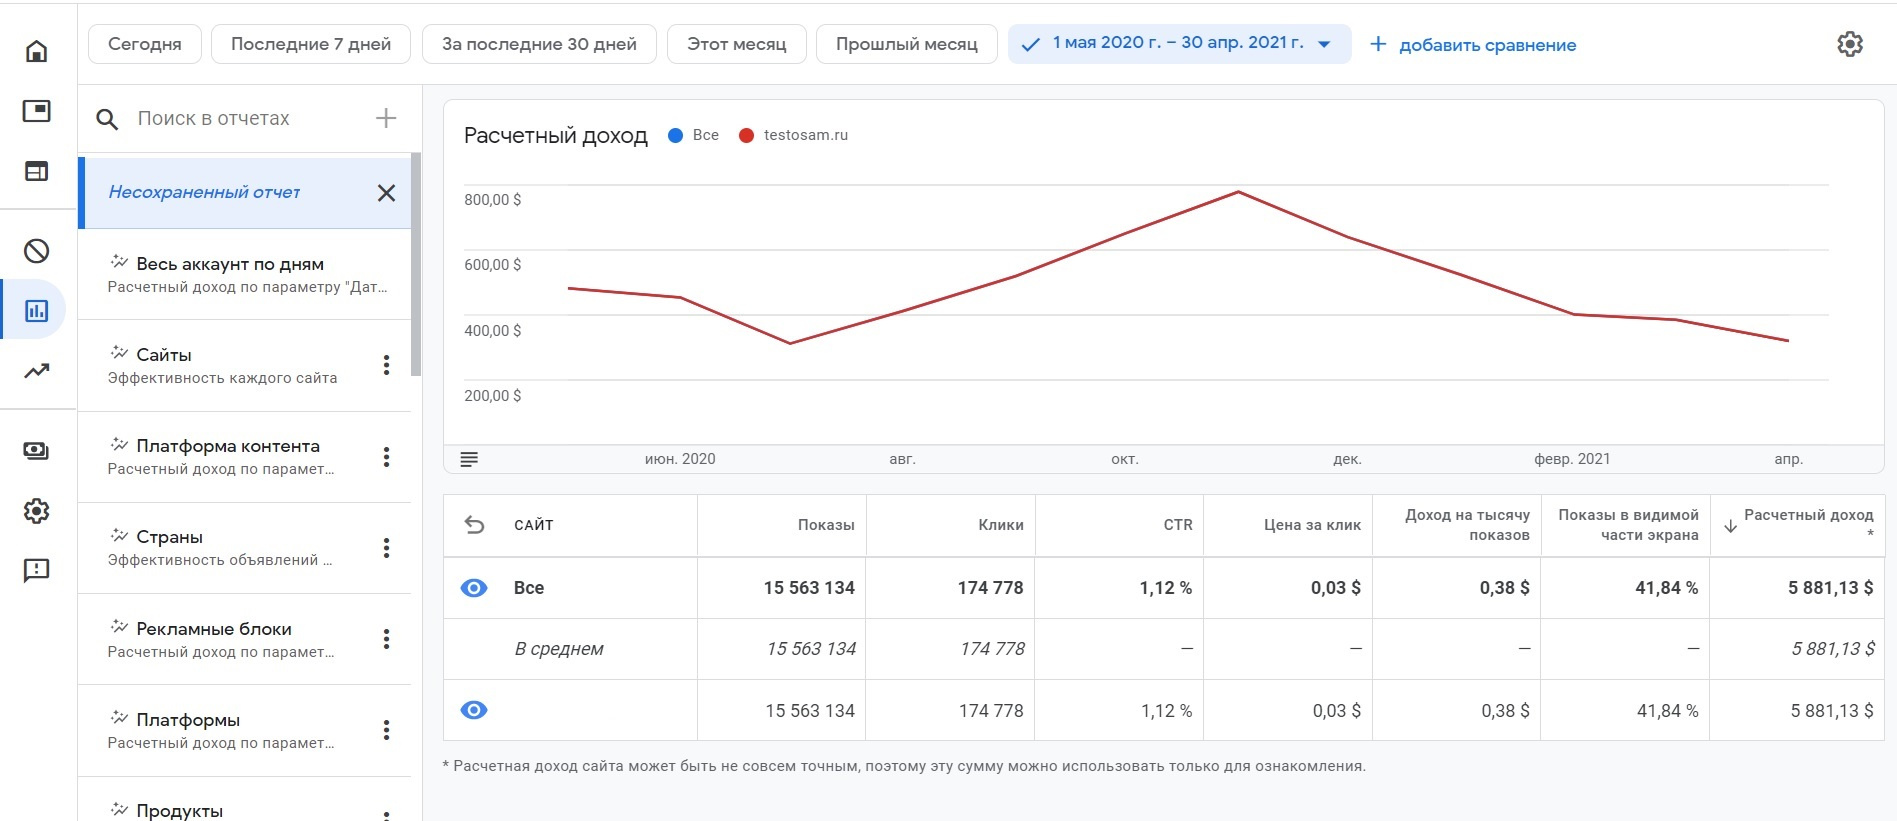The height and width of the screenshot is (821, 1897).
Task: Open the Home page from sidebar
Action: pos(36,51)
